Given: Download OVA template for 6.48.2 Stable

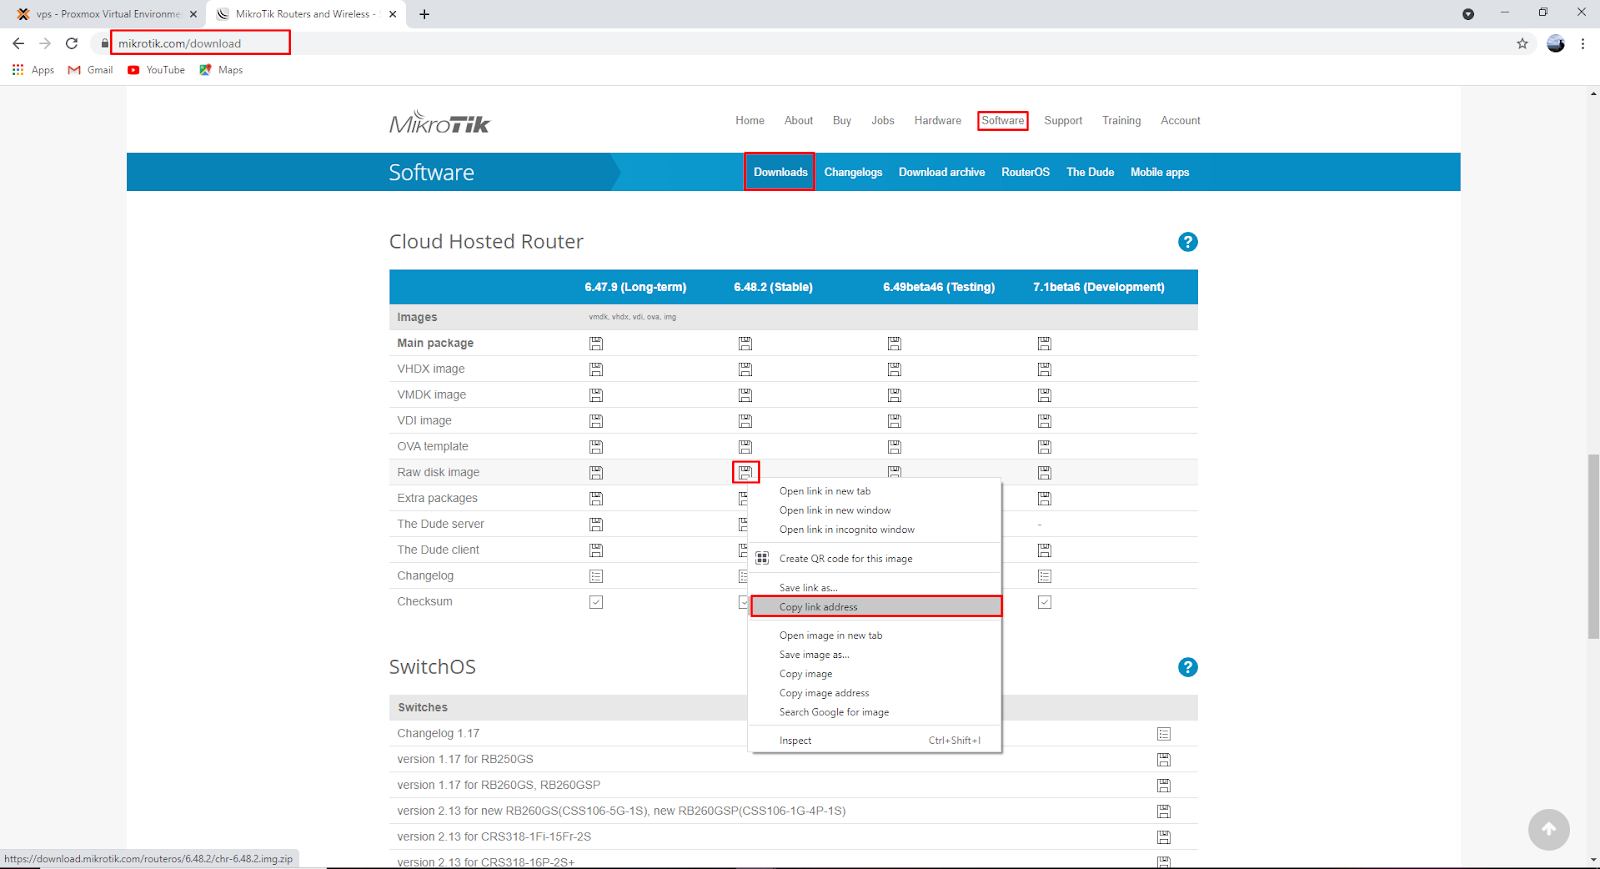Looking at the screenshot, I should pos(745,447).
